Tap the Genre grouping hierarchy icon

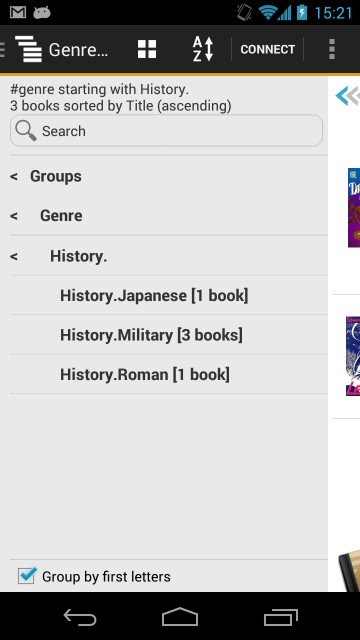(x=28, y=49)
